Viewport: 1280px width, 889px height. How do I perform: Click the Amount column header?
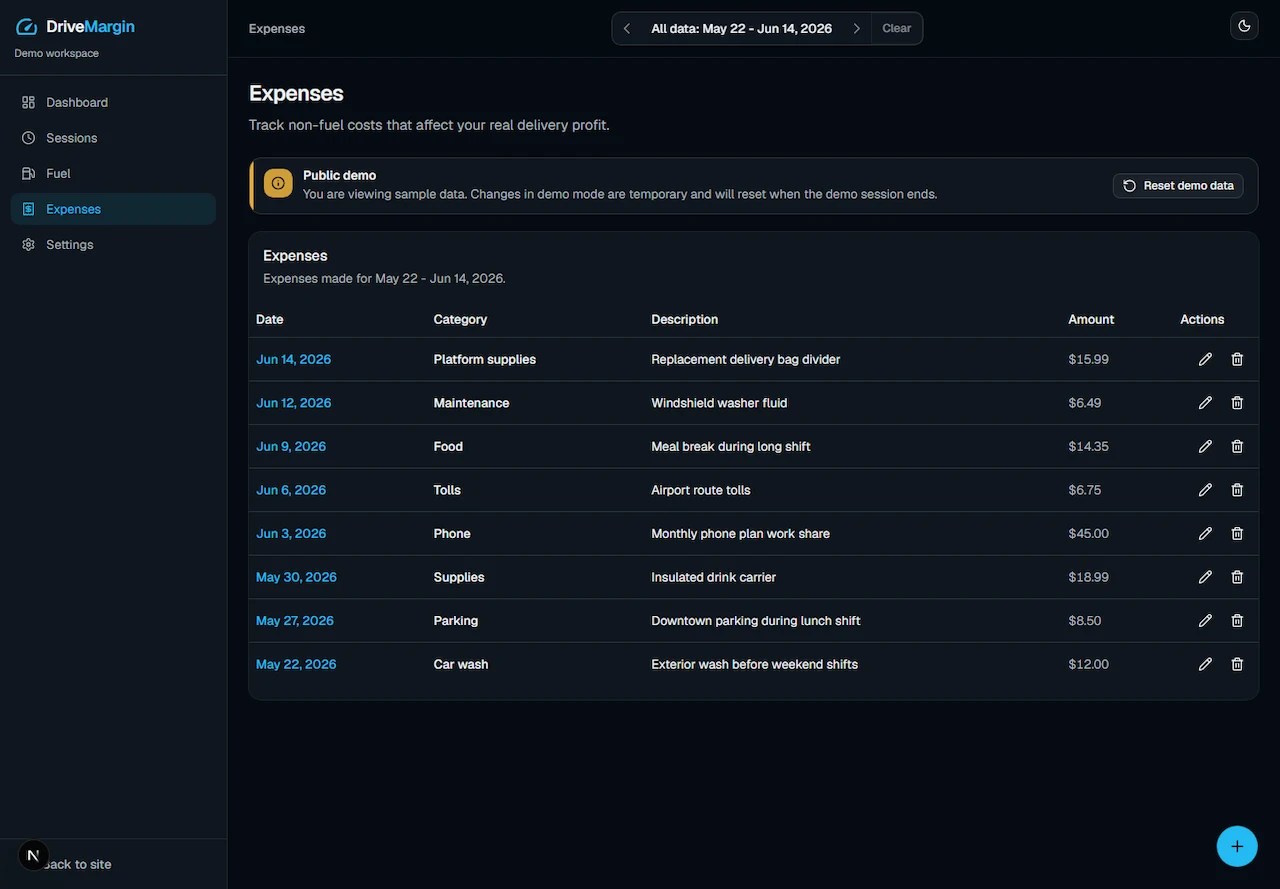click(1091, 319)
